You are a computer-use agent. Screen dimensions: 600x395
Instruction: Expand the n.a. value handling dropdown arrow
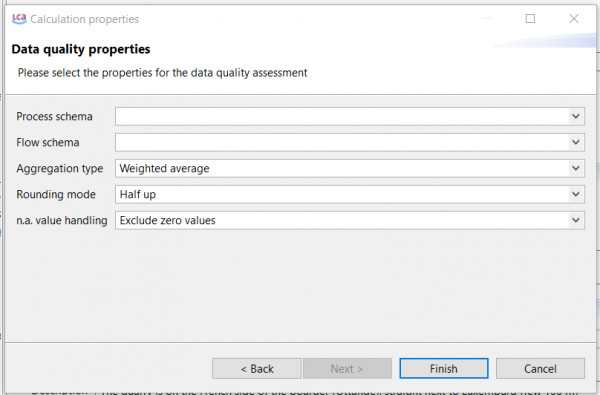click(x=576, y=220)
